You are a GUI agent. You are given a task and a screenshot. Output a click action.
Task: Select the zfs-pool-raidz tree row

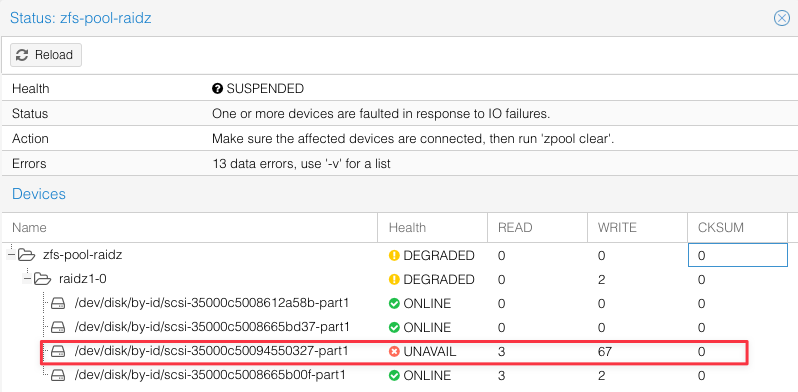point(394,255)
